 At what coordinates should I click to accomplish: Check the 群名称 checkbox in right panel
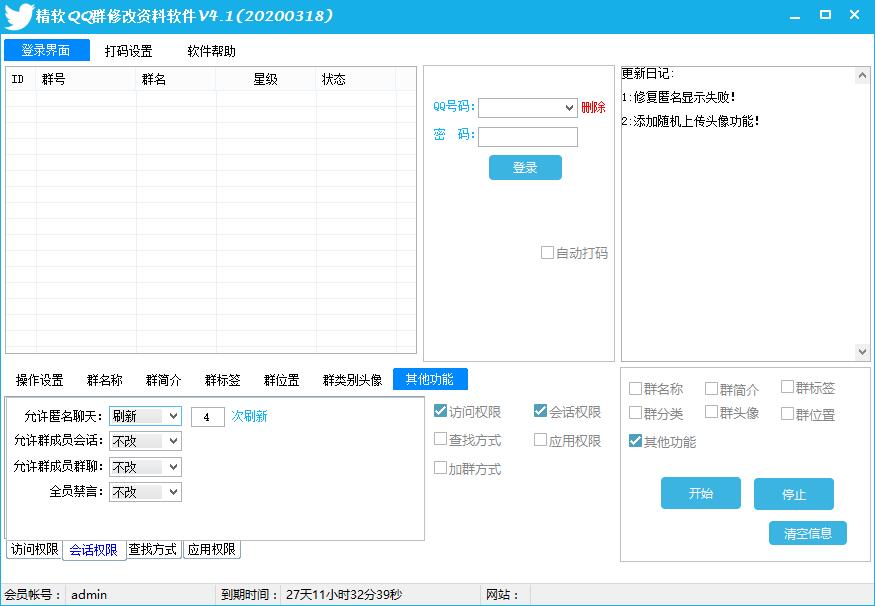(635, 388)
